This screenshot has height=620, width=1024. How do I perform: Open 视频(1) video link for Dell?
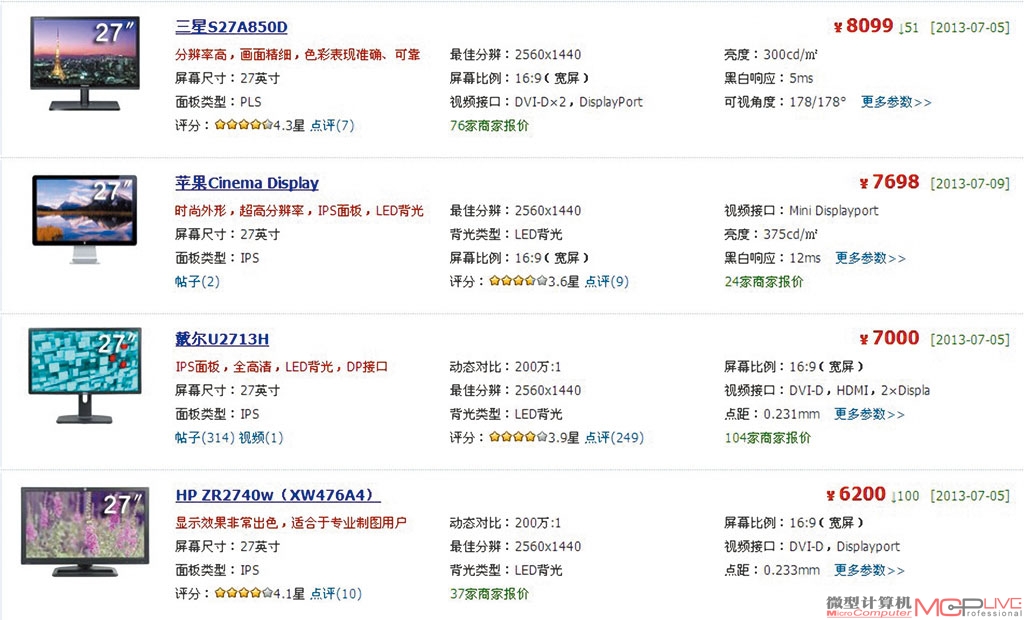coord(261,438)
